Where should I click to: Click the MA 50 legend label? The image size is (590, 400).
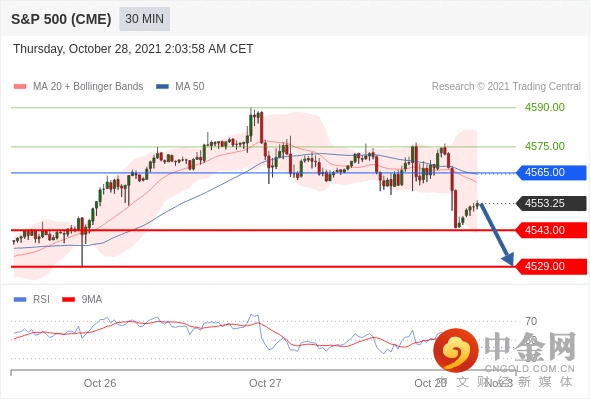coord(190,87)
